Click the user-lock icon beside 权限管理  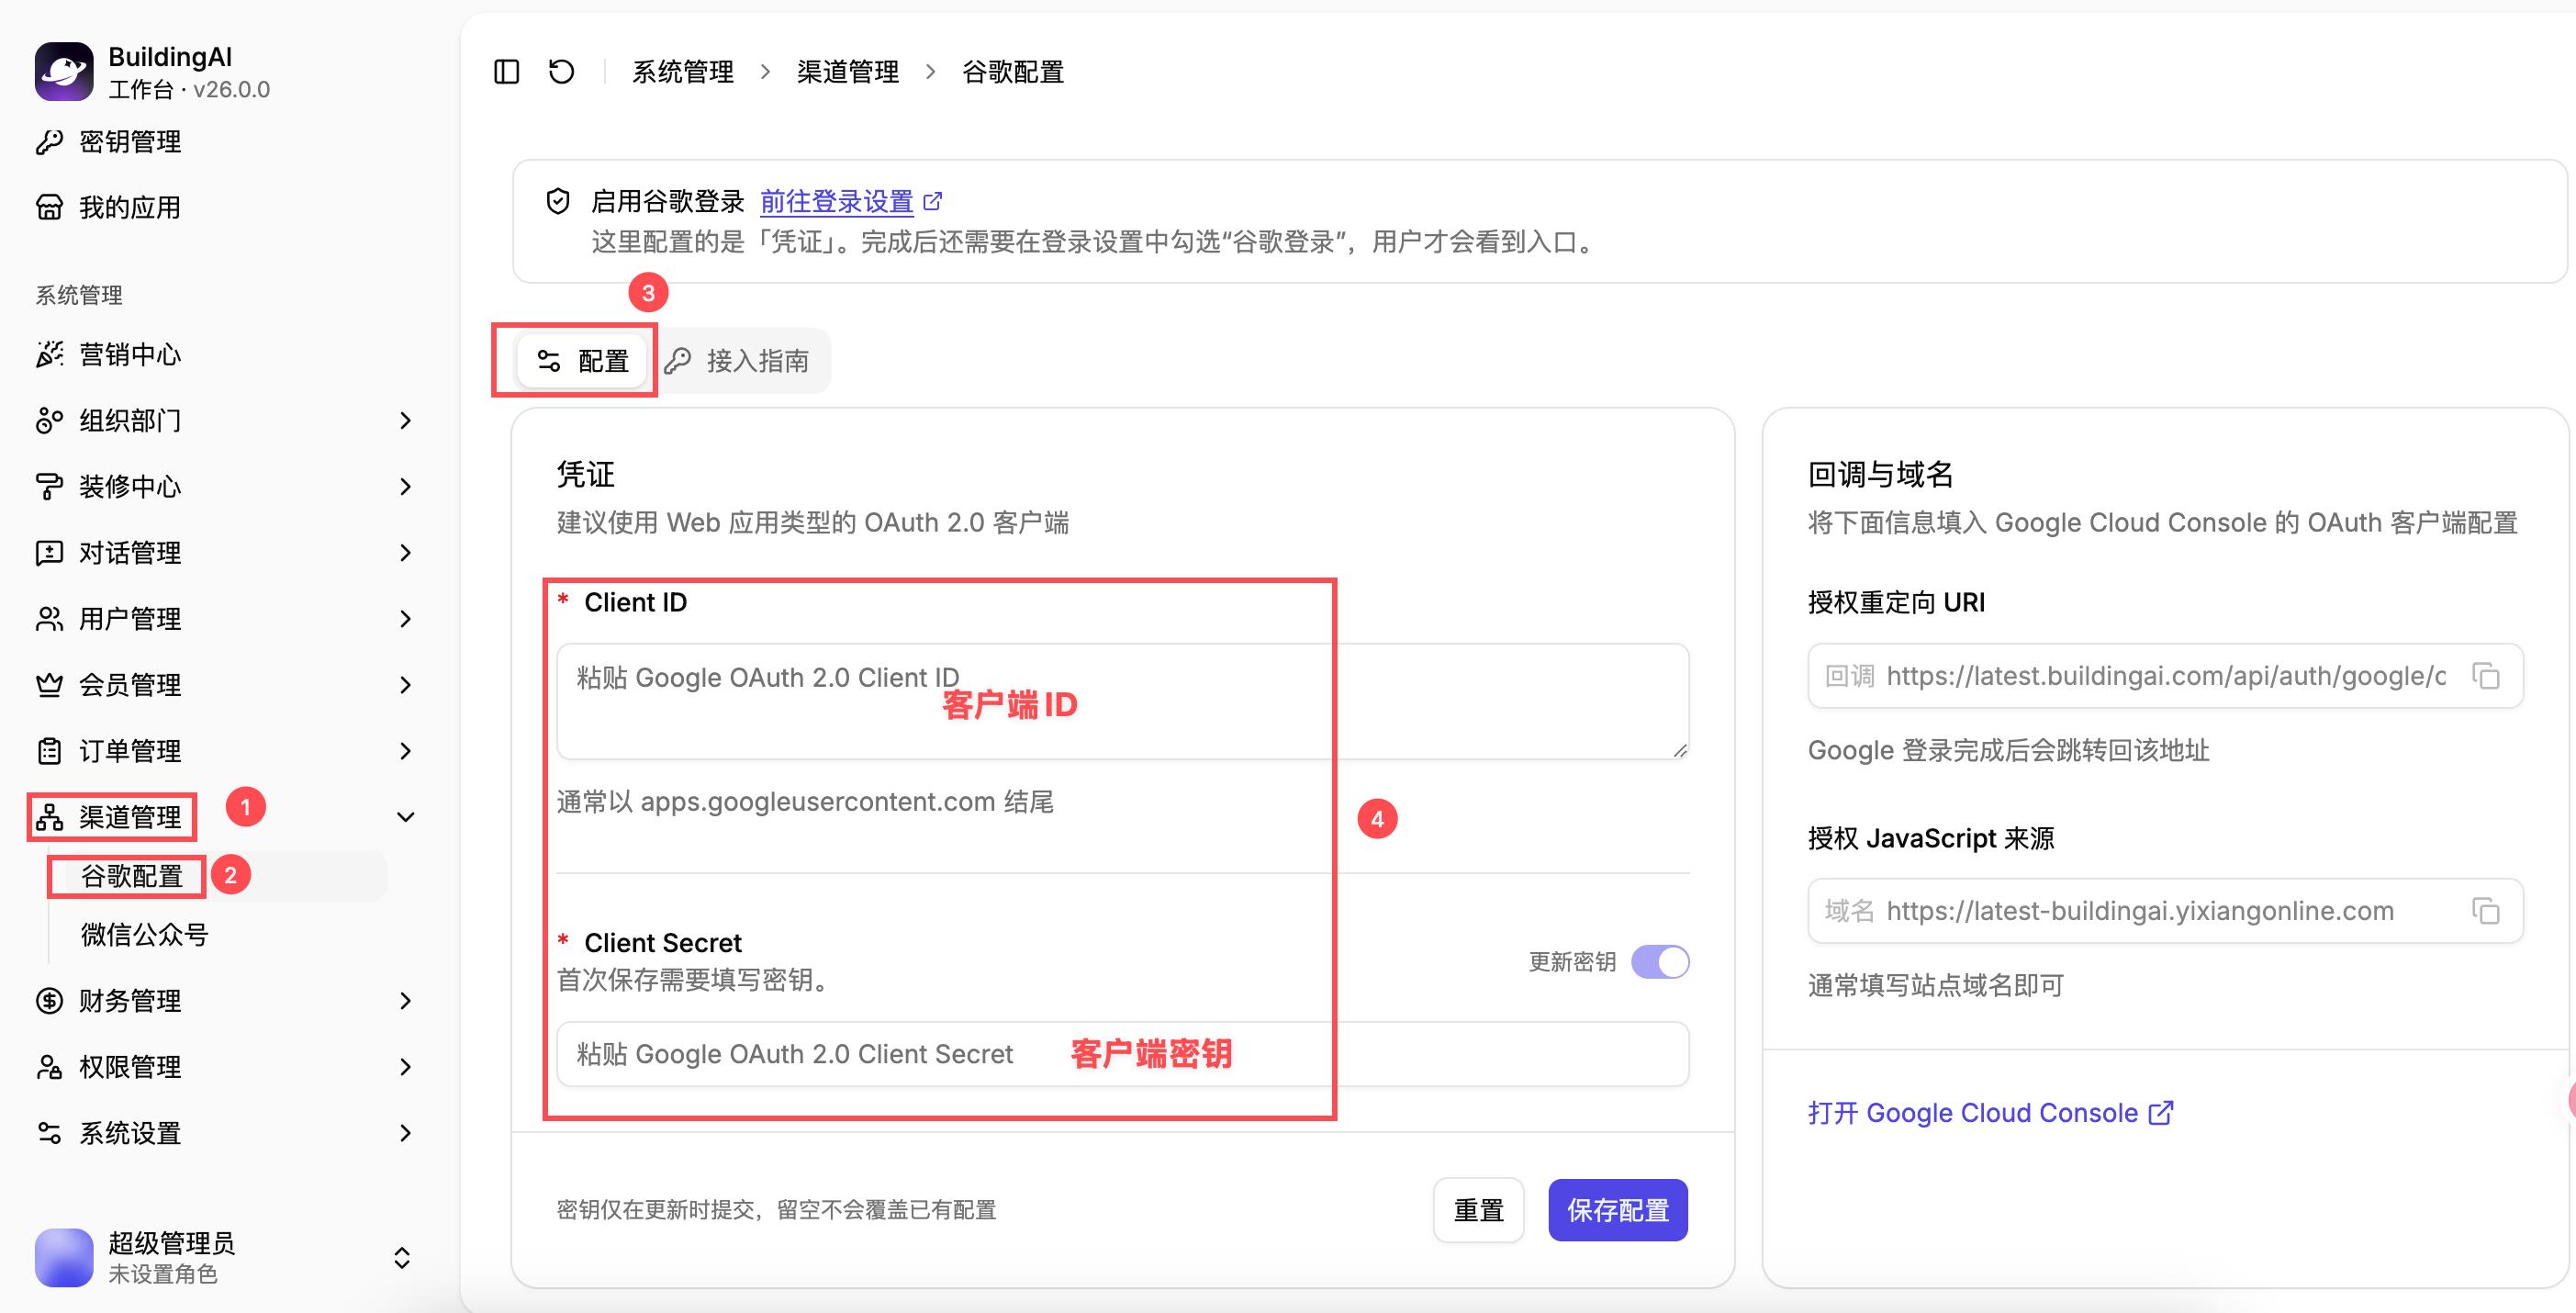pos(49,1067)
